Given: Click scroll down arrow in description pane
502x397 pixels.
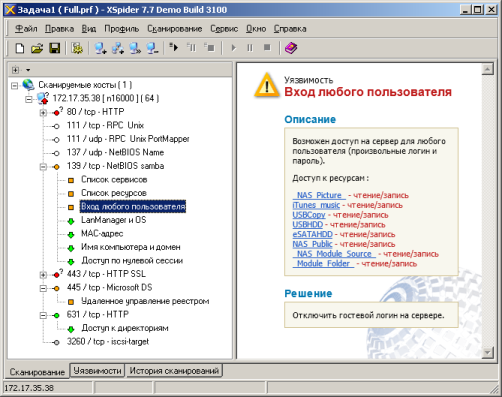Looking at the screenshot, I should tap(487, 352).
